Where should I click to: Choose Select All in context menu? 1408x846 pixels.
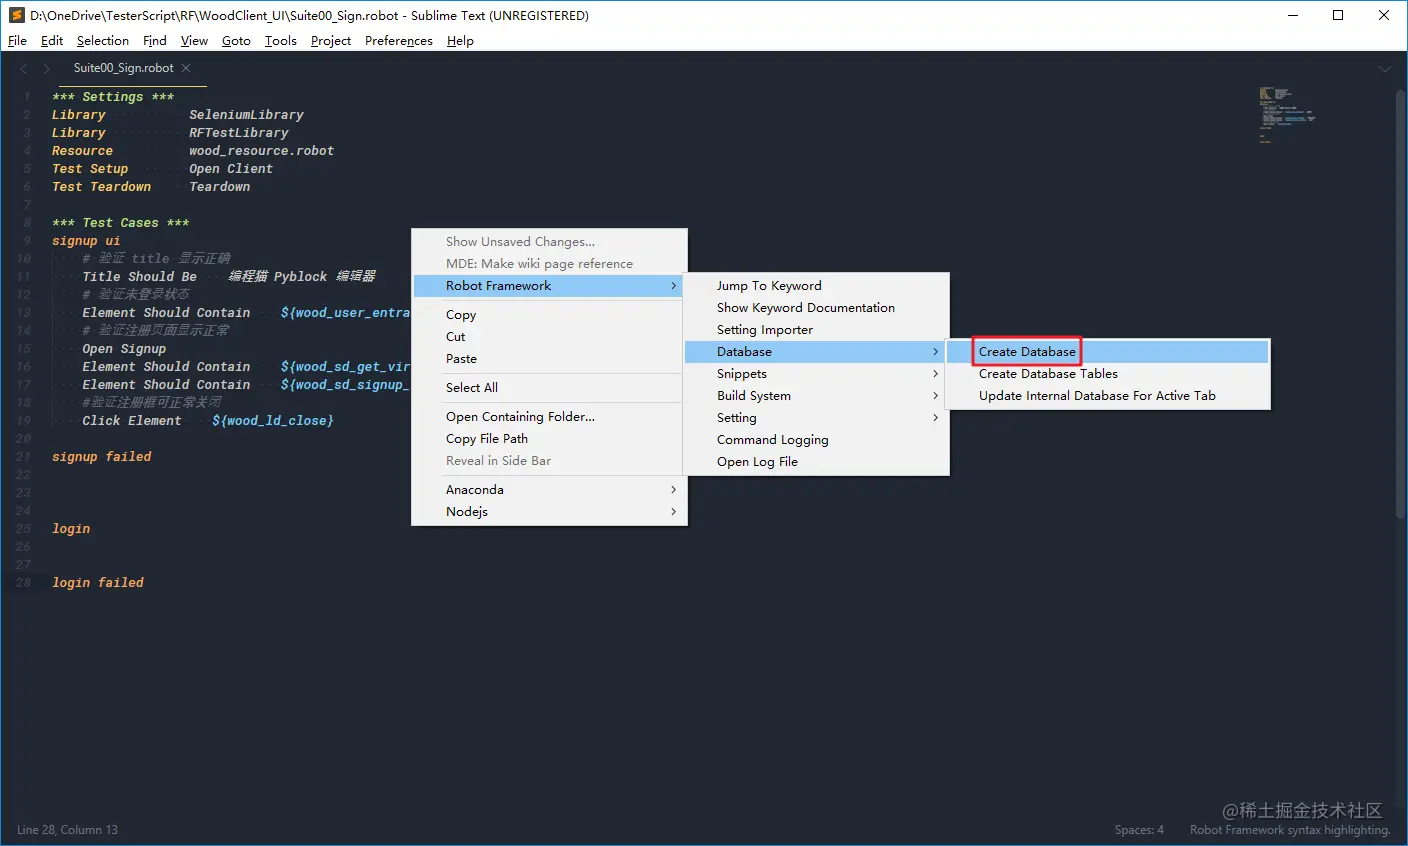click(x=549, y=388)
